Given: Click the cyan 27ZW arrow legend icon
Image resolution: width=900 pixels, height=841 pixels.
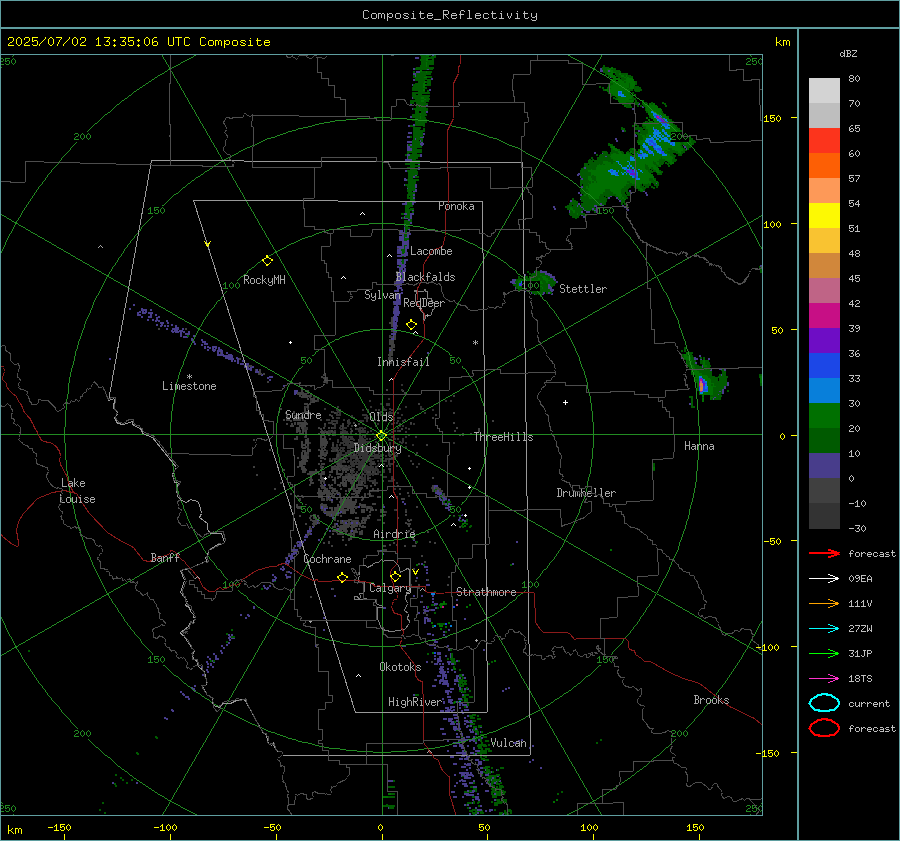Looking at the screenshot, I should pyautogui.click(x=824, y=629).
